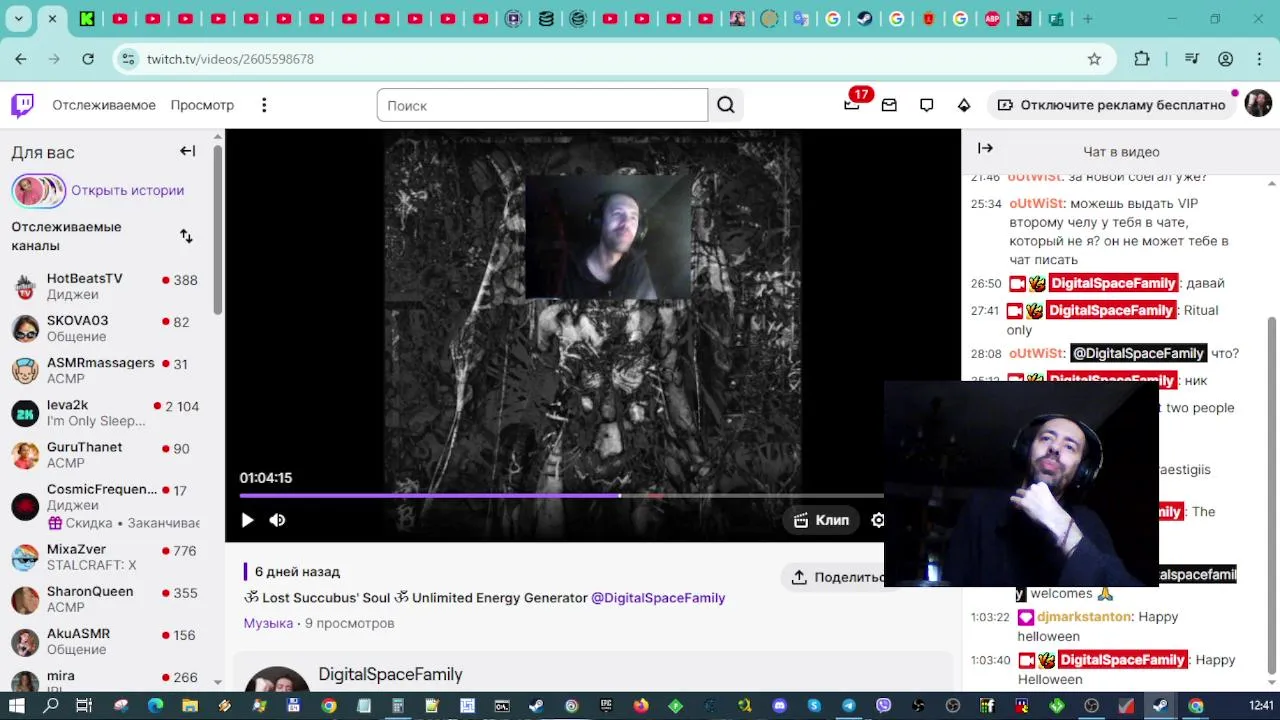Open Chrome three-dot menu
Screen dimensions: 1280x720
[x=1259, y=59]
